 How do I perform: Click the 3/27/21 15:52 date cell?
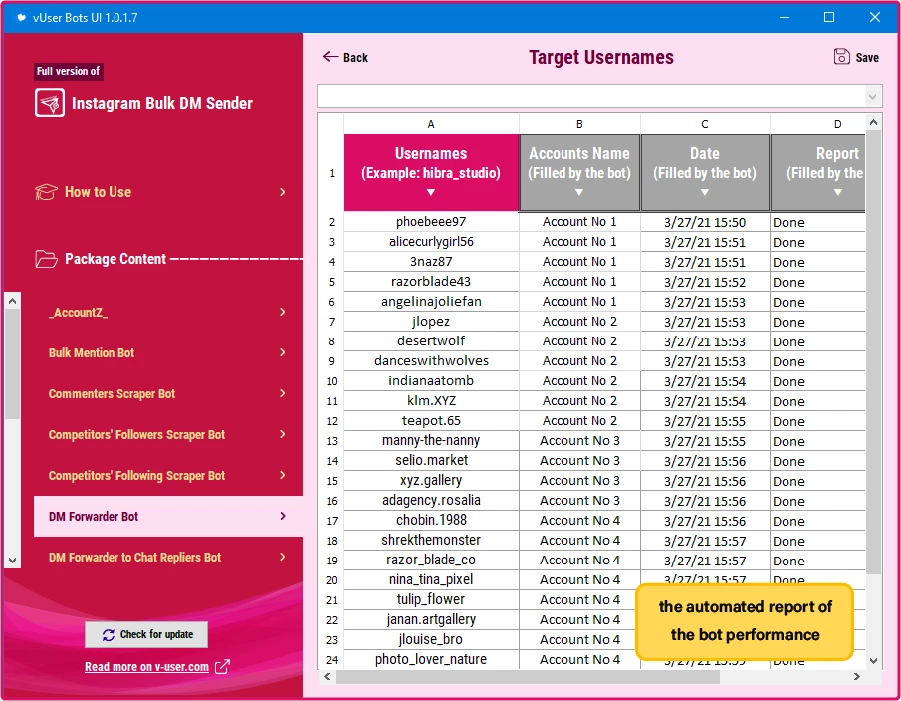tap(705, 282)
